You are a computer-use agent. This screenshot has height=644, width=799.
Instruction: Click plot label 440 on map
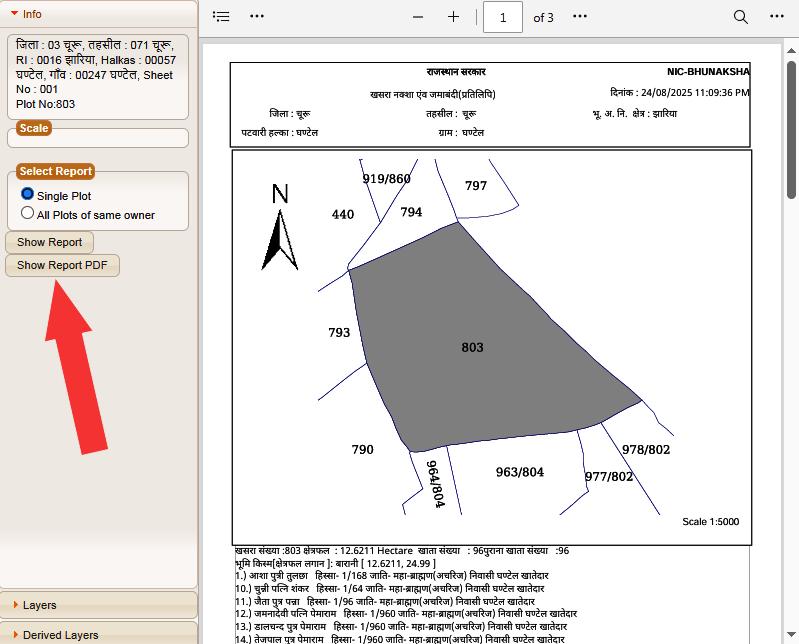(343, 214)
